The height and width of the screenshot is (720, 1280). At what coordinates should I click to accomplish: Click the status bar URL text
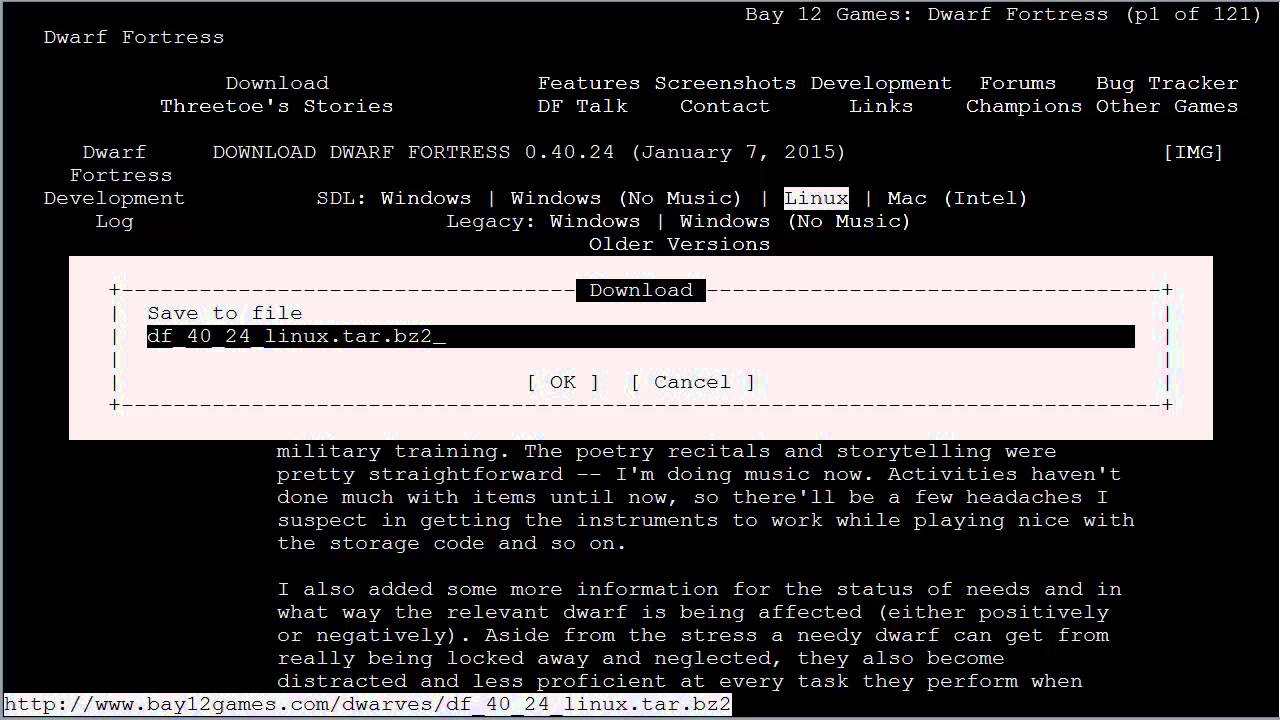tap(368, 705)
